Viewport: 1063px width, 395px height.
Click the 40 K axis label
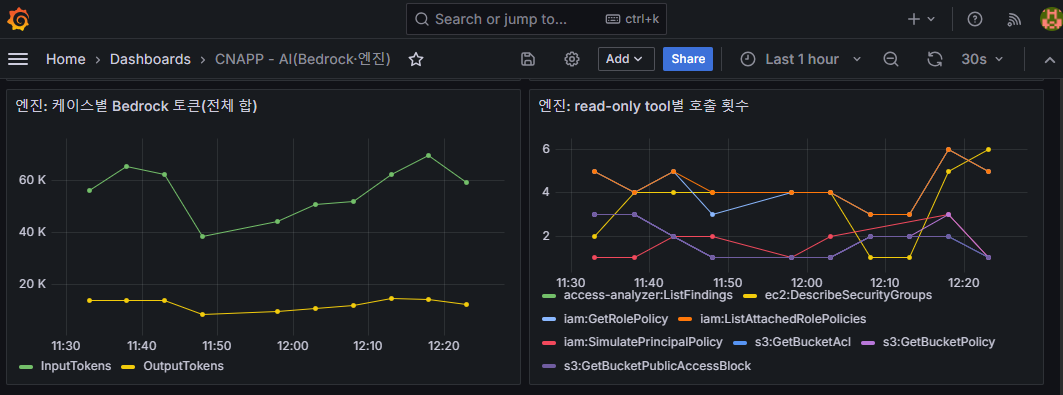pos(33,232)
